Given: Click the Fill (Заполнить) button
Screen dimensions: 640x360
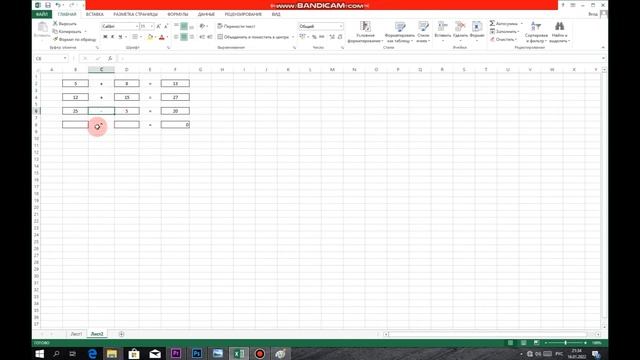Looking at the screenshot, I should tap(504, 31).
